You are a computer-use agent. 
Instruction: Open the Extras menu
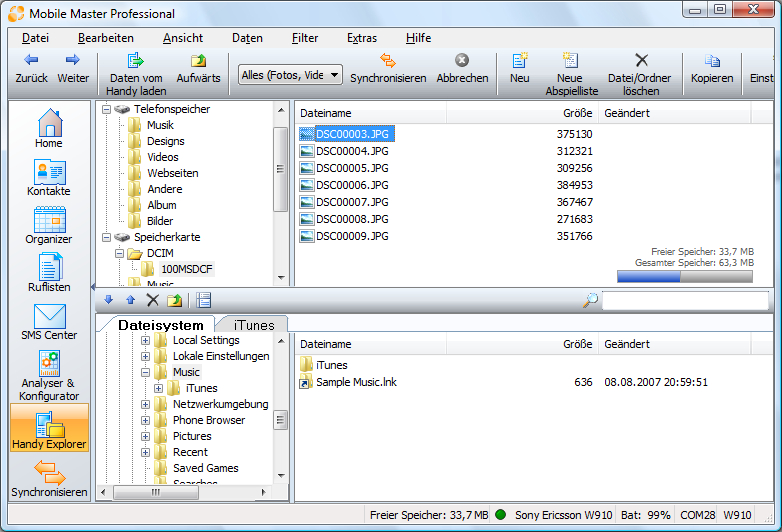pos(362,38)
